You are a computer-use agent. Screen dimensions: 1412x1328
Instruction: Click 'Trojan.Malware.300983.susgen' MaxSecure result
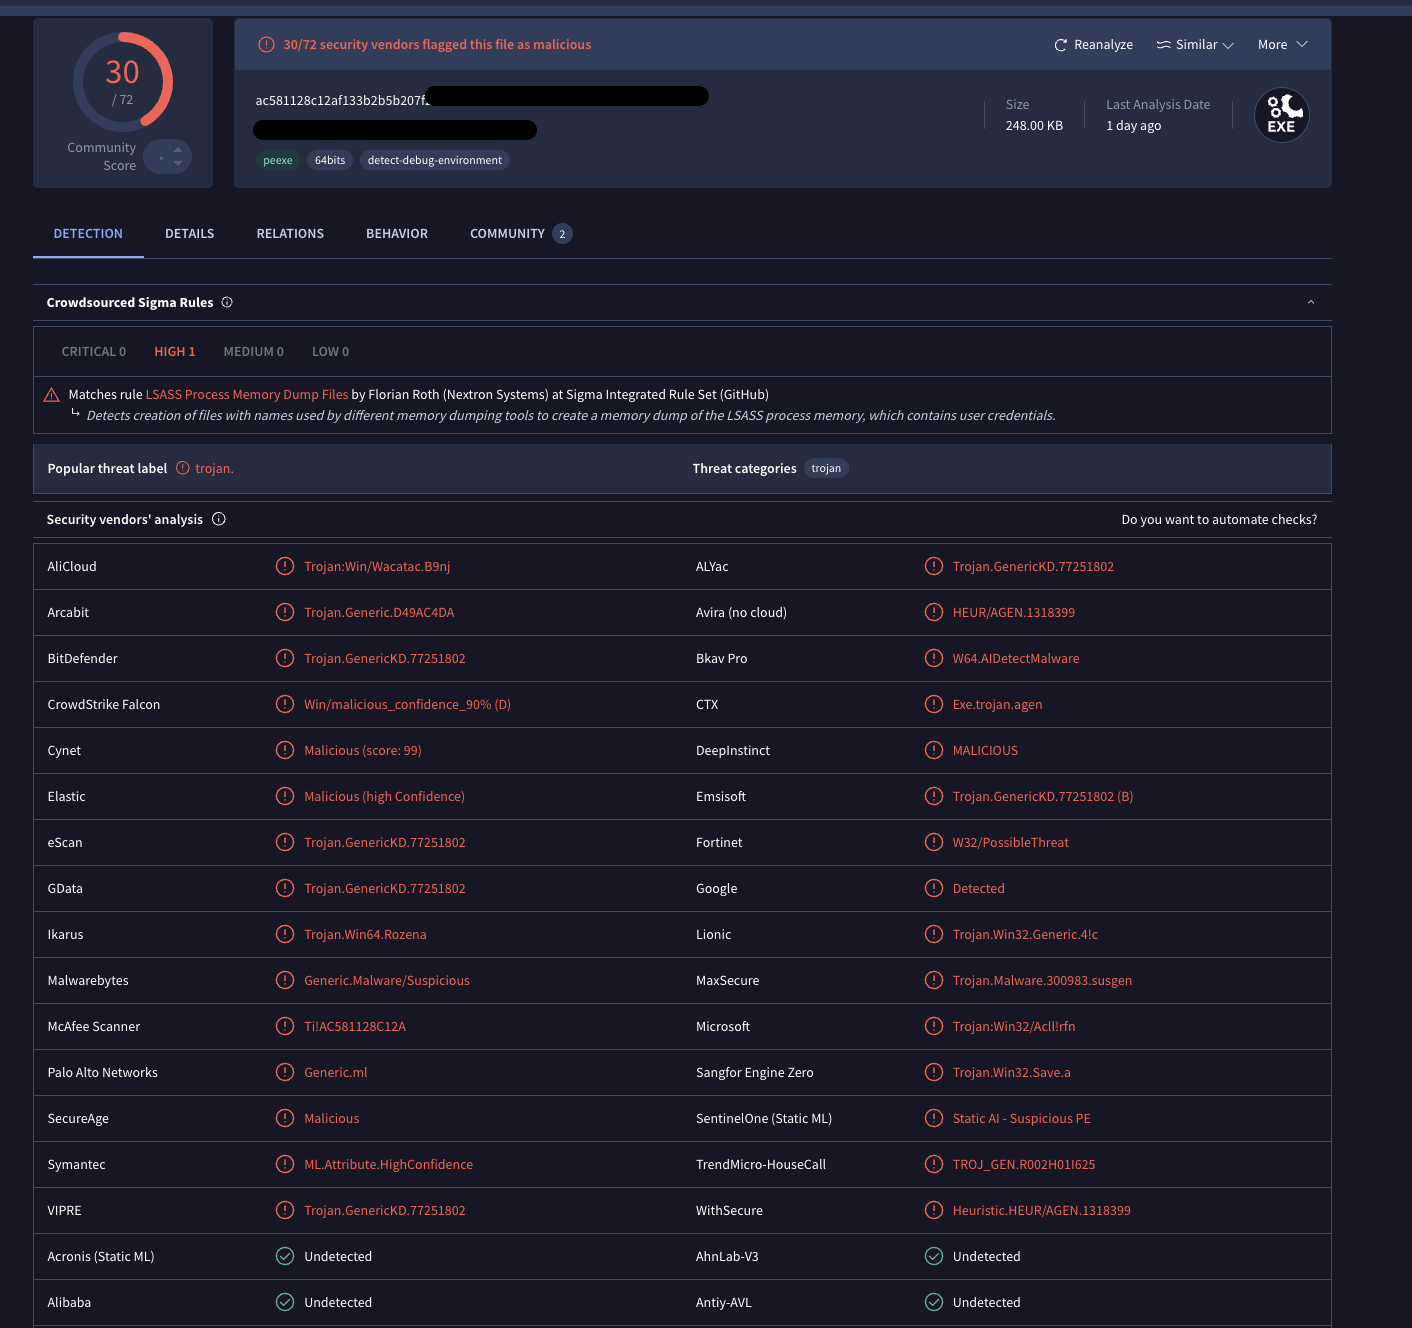point(1043,981)
